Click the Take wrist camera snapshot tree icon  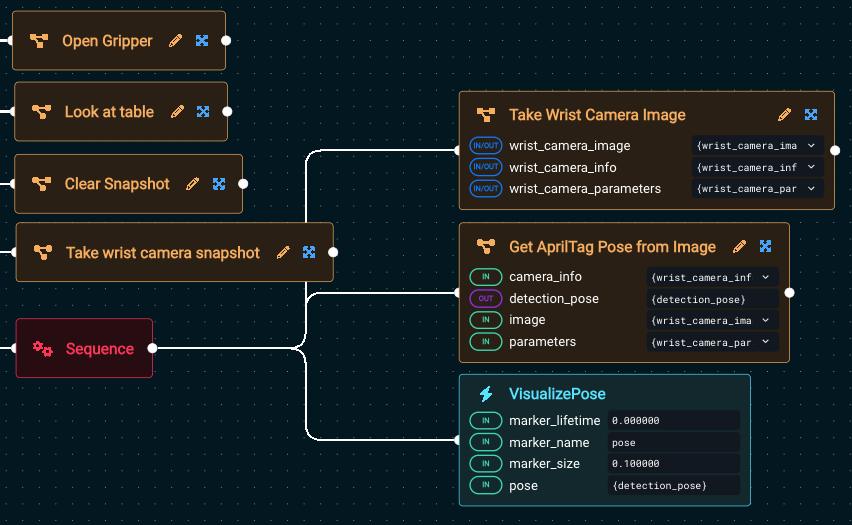43,252
